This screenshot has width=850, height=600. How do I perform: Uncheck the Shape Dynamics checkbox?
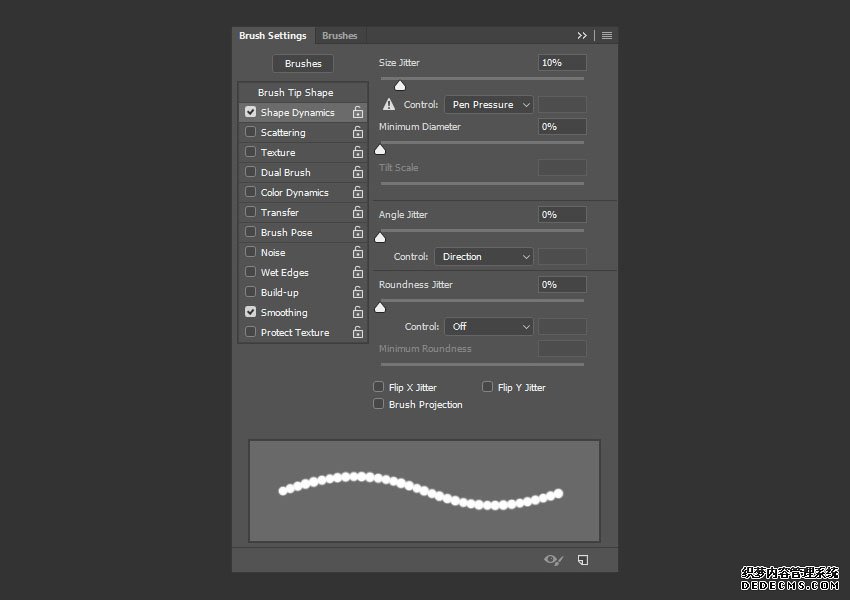pyautogui.click(x=250, y=112)
